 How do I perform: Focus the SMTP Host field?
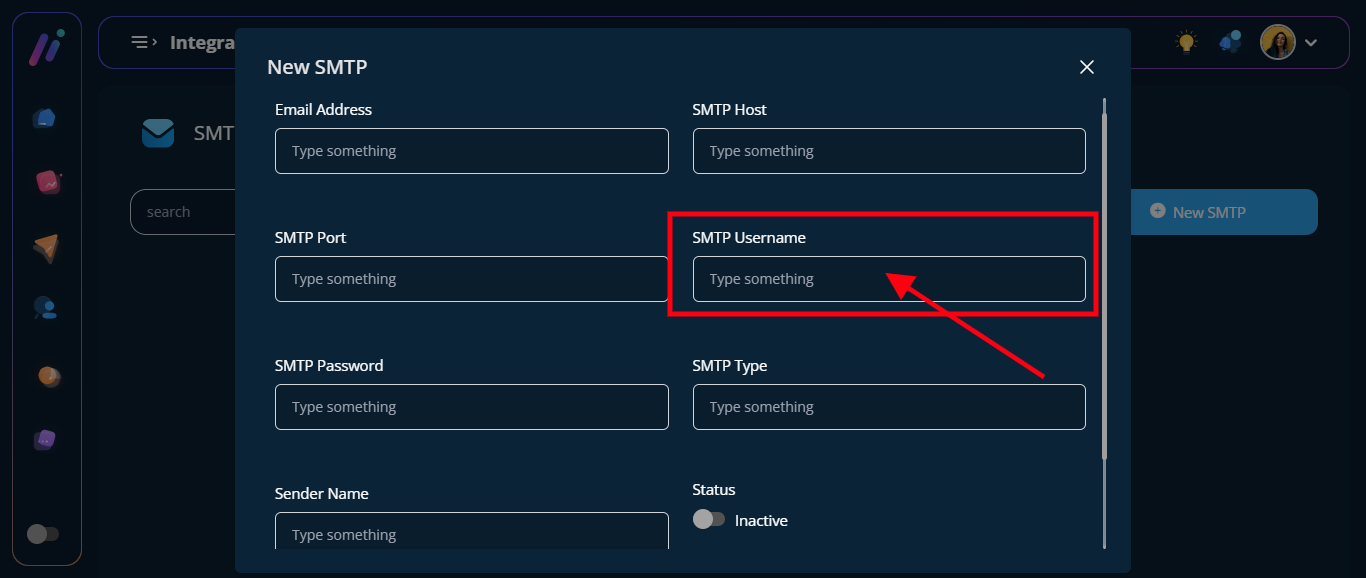click(x=888, y=151)
